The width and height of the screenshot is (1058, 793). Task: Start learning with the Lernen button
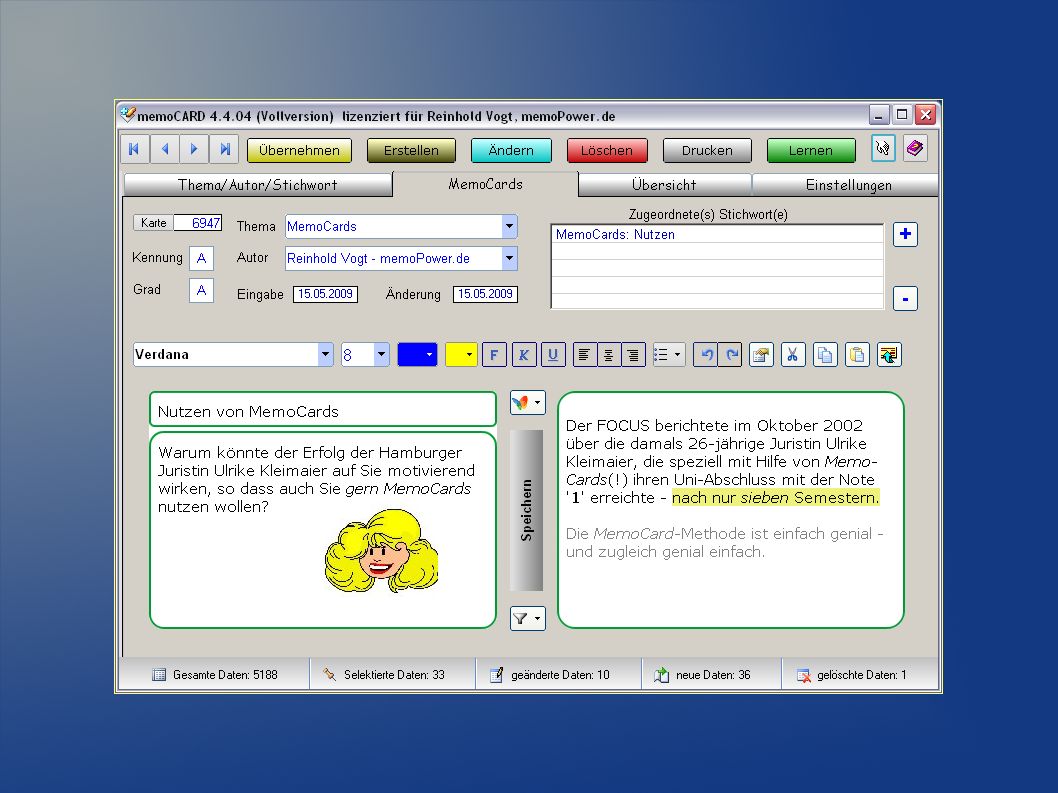click(x=811, y=151)
